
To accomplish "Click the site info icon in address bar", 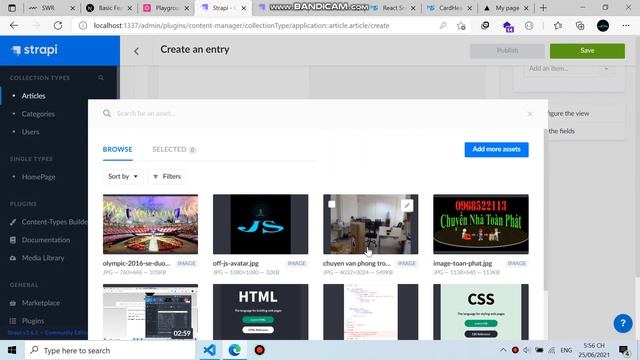I will [x=83, y=25].
